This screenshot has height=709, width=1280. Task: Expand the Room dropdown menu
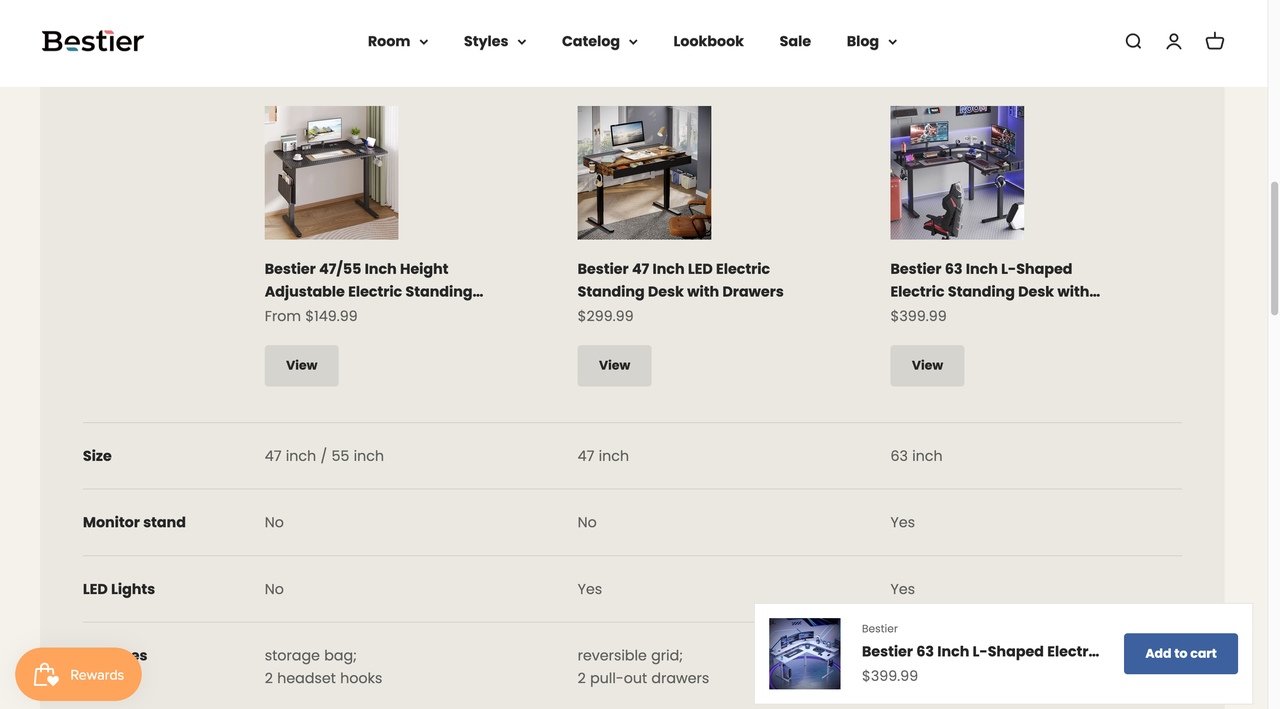(398, 41)
